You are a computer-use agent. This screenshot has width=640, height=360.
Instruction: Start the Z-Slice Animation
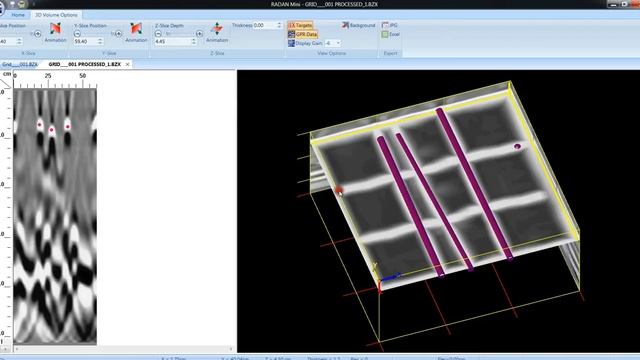click(x=217, y=32)
